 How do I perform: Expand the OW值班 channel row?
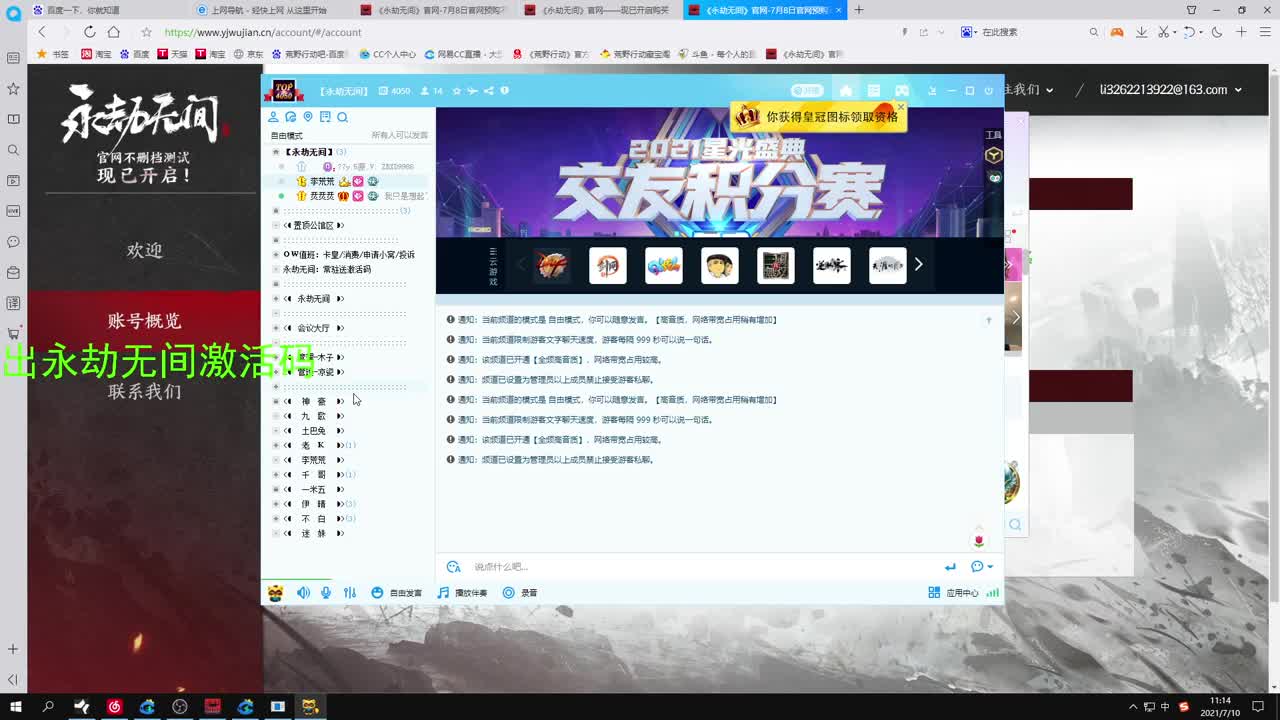276,255
